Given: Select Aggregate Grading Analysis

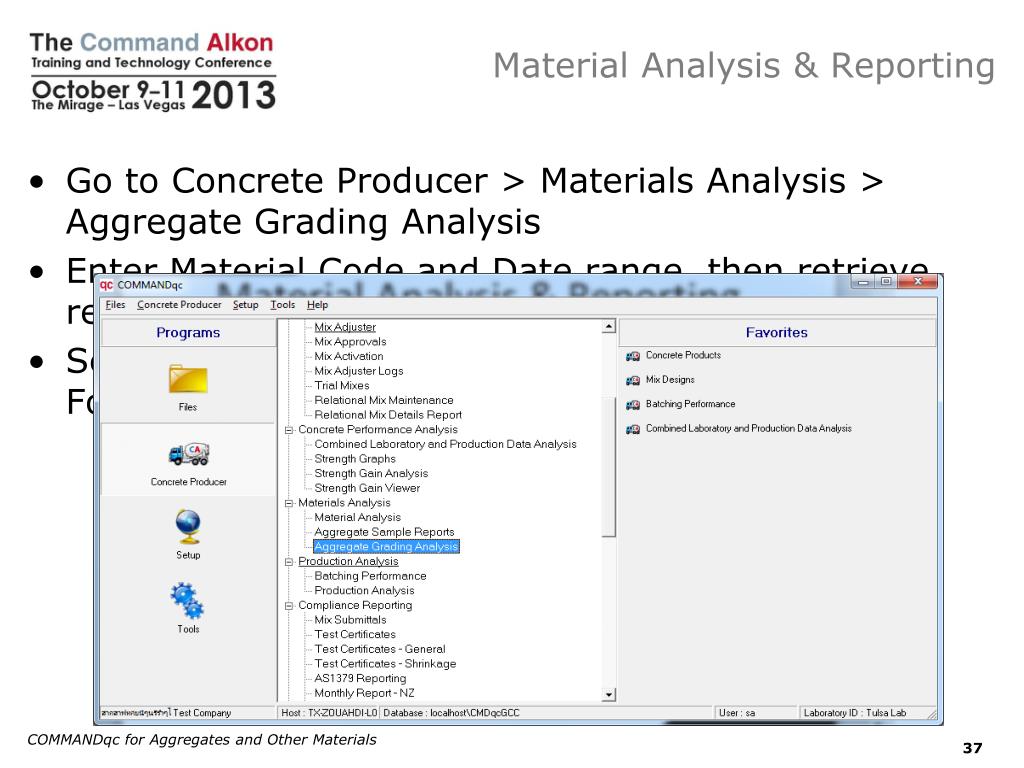Looking at the screenshot, I should coord(386,547).
